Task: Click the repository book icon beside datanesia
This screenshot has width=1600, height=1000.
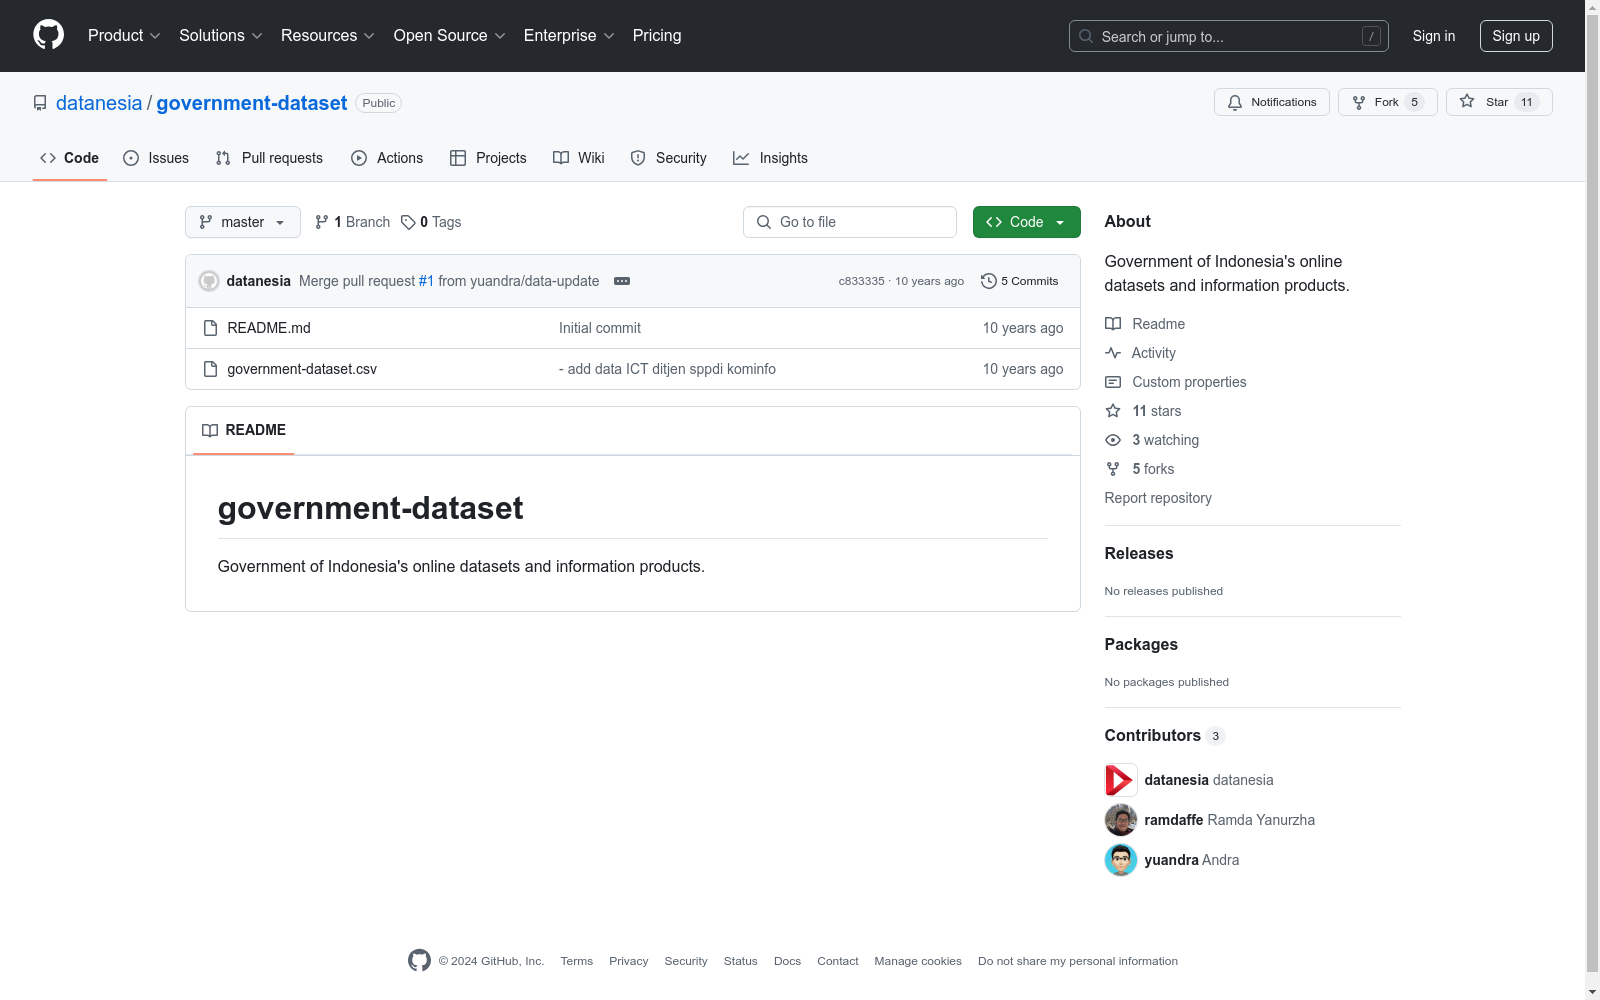Action: coord(40,103)
